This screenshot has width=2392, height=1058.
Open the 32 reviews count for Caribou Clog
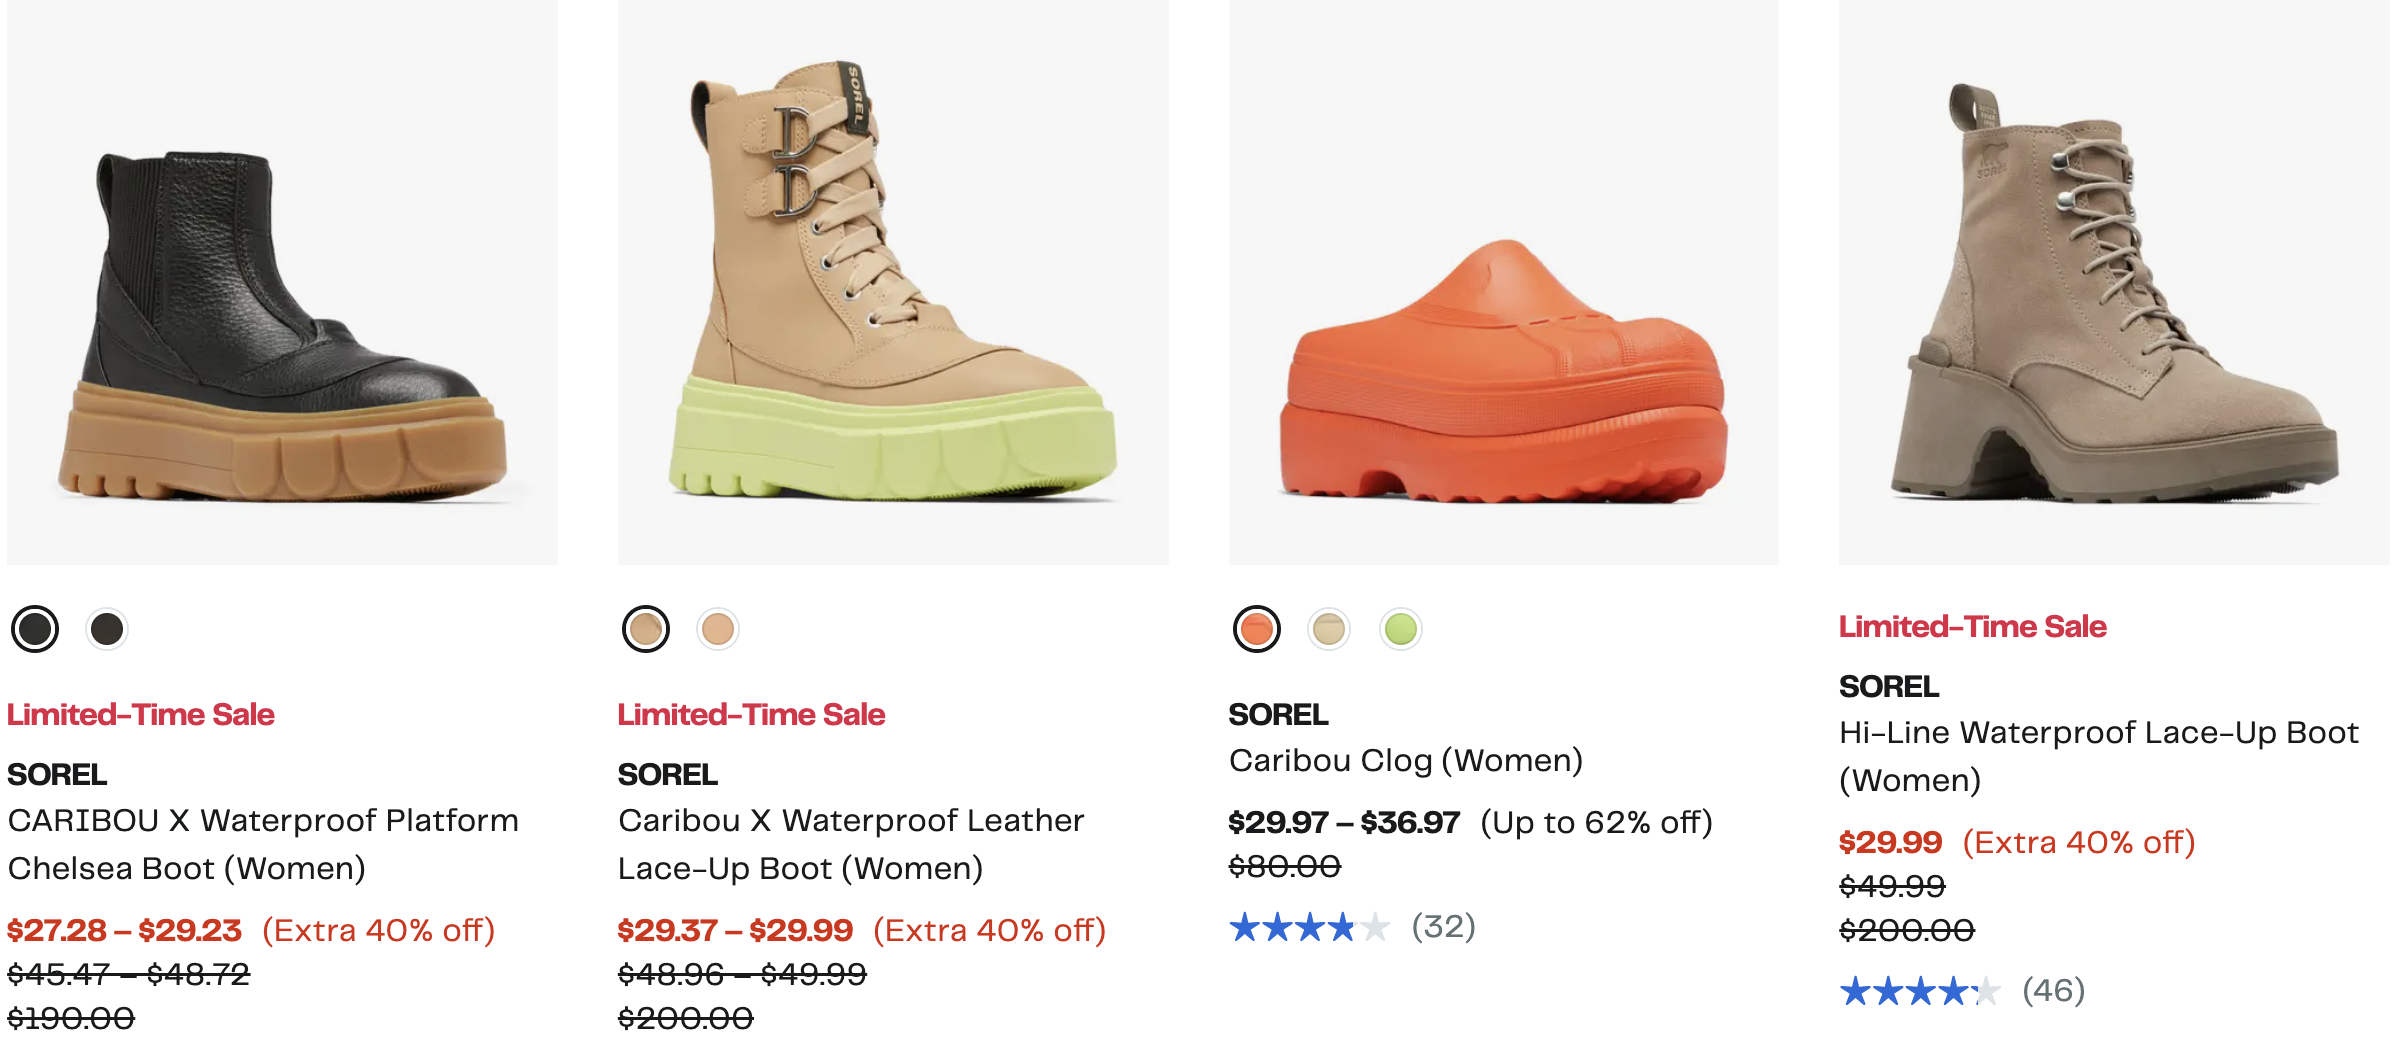coord(1443,927)
